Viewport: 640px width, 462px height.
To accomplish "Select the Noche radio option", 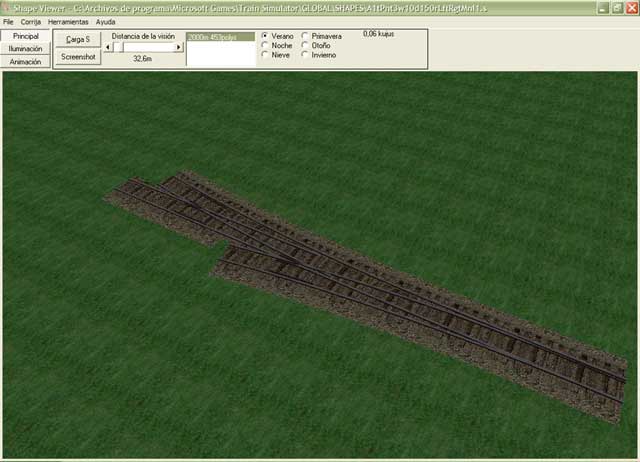I will tap(265, 45).
